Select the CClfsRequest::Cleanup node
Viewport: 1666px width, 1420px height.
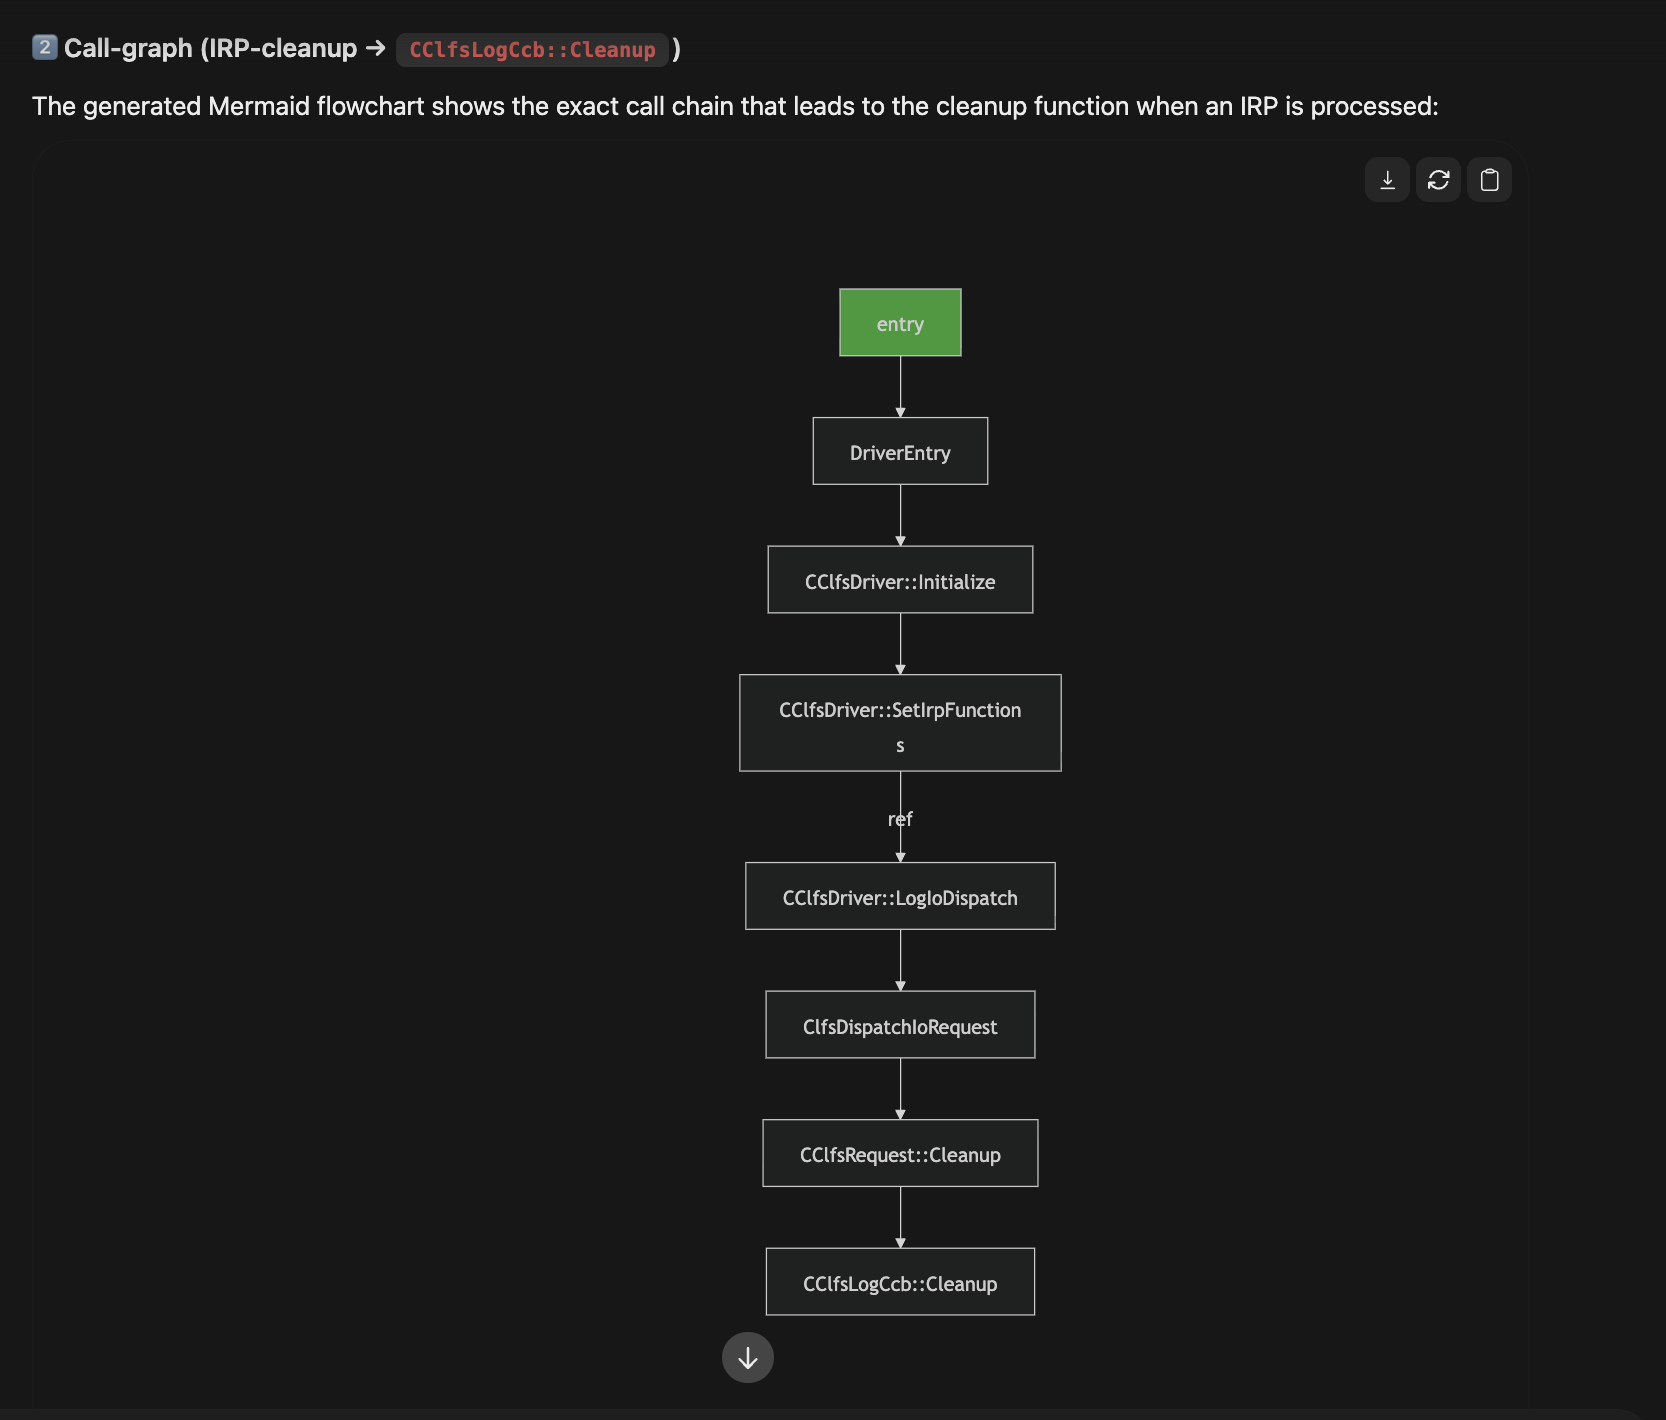(900, 1154)
